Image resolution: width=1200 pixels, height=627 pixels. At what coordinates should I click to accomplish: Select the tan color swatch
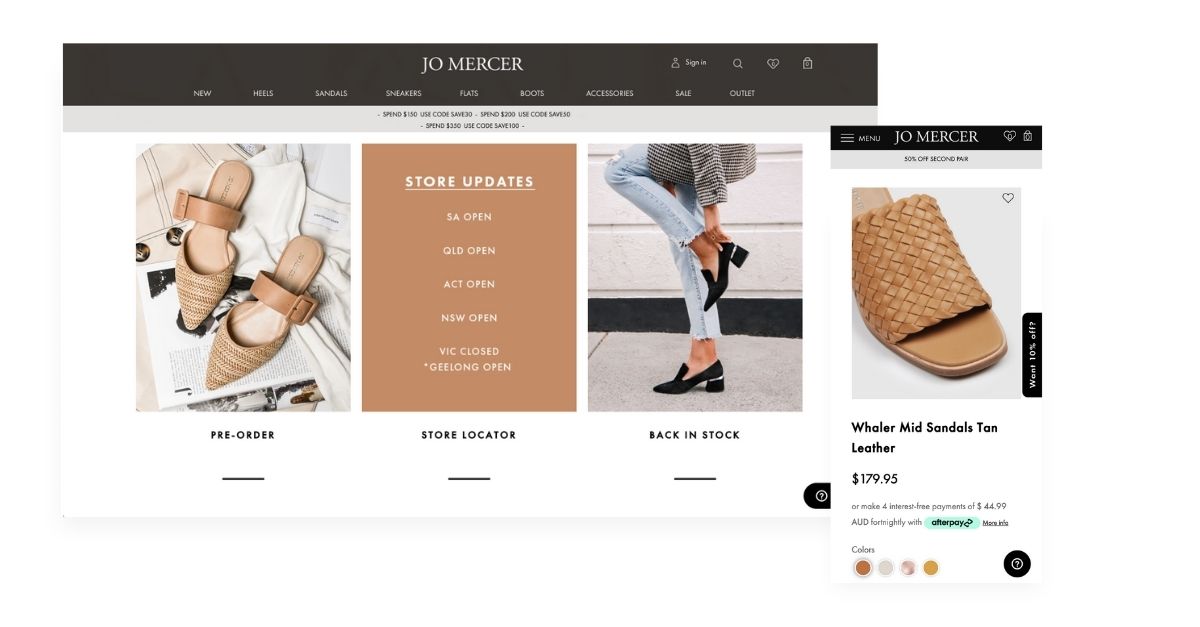(x=862, y=568)
